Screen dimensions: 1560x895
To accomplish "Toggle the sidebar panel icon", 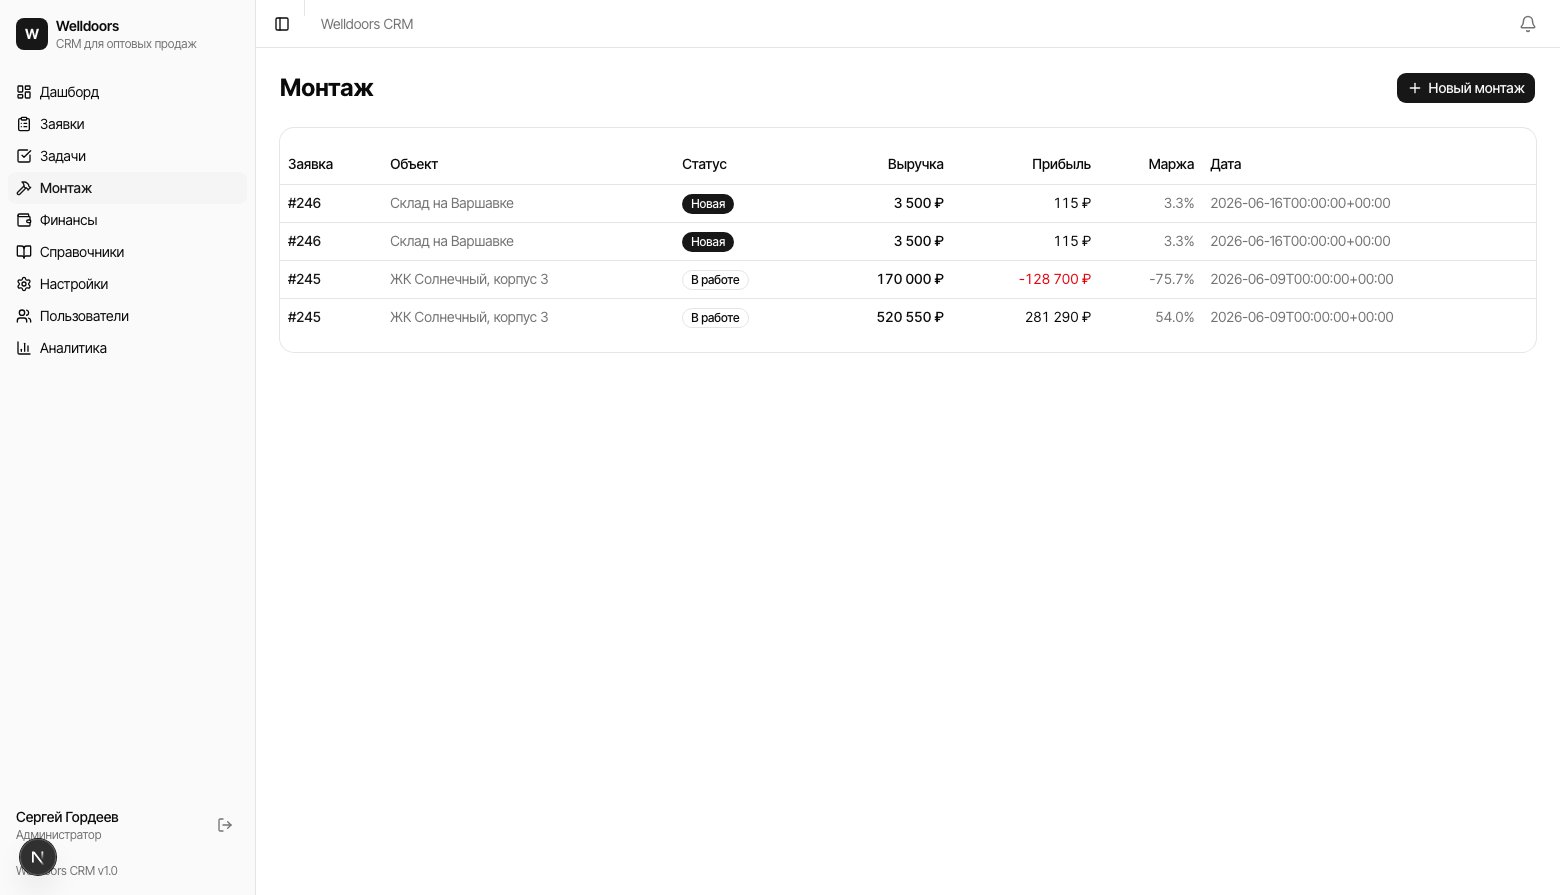I will pos(282,24).
